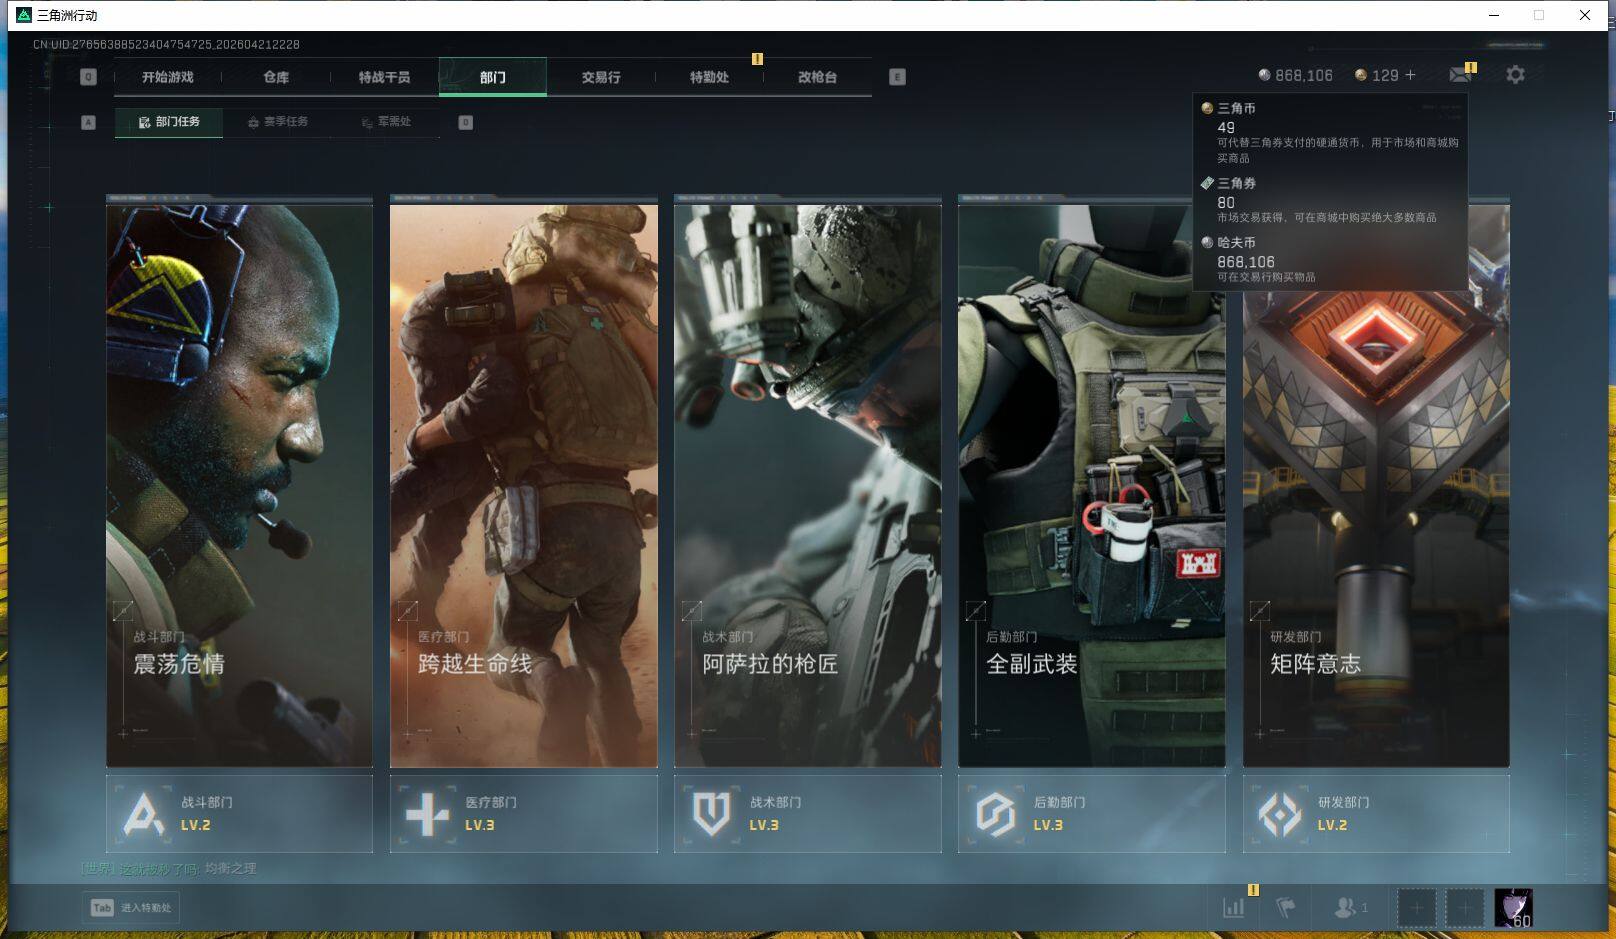Viewport: 1616px width, 939px height.
Task: Click the player avatar showing level 60
Action: (x=1512, y=907)
